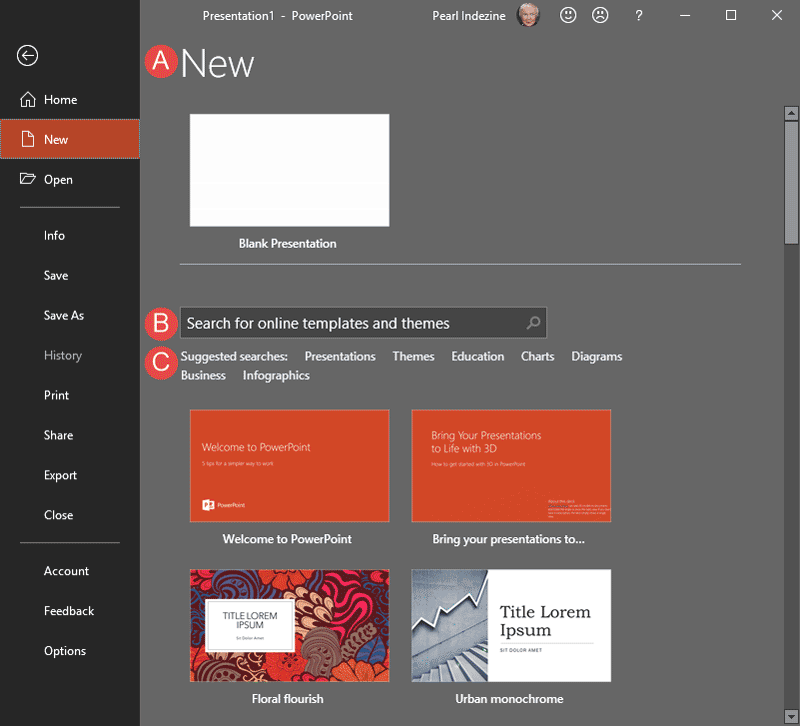Click the scrollbar up arrow

[x=791, y=112]
